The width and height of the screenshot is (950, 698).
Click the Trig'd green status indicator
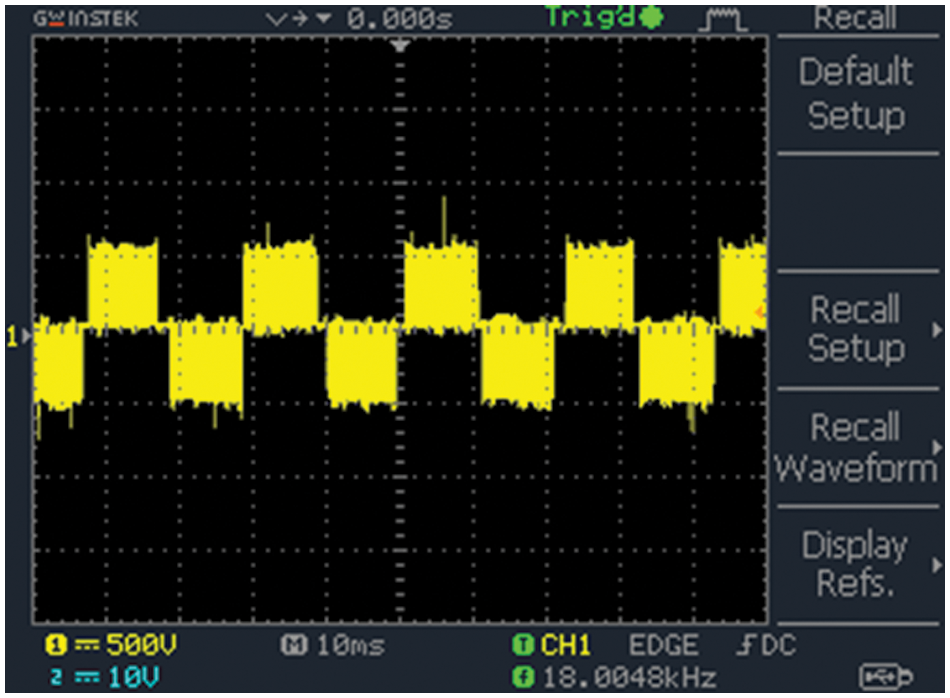pos(604,17)
